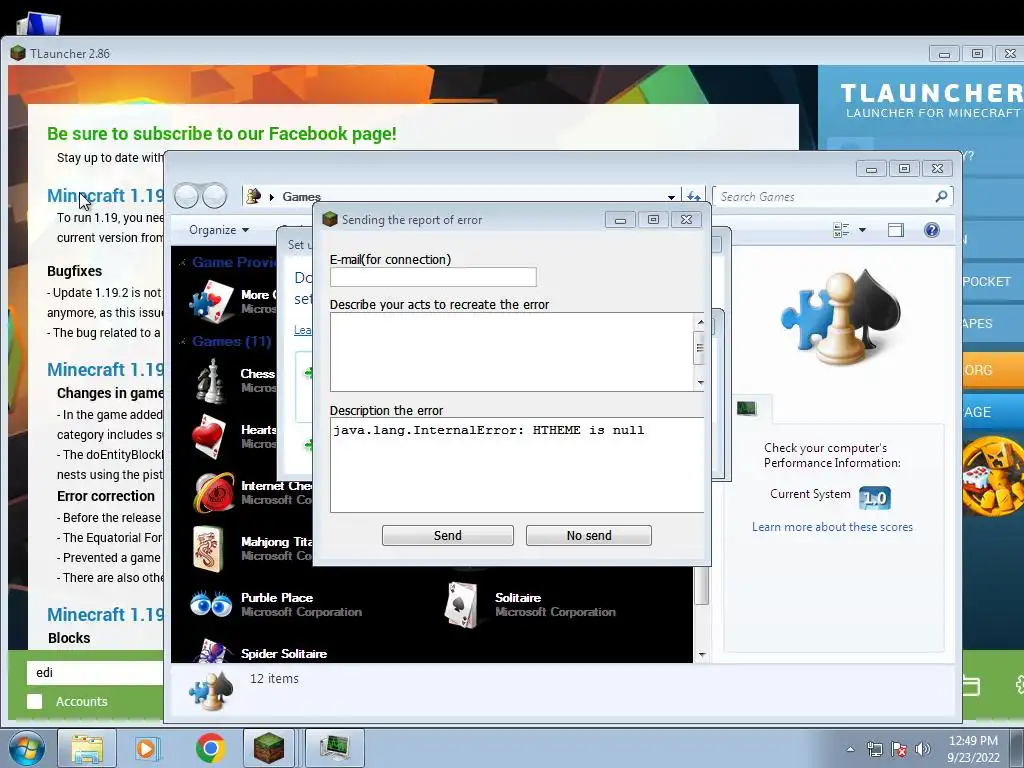Open the Organize menu in Games window
Viewport: 1024px width, 768px height.
tap(219, 230)
